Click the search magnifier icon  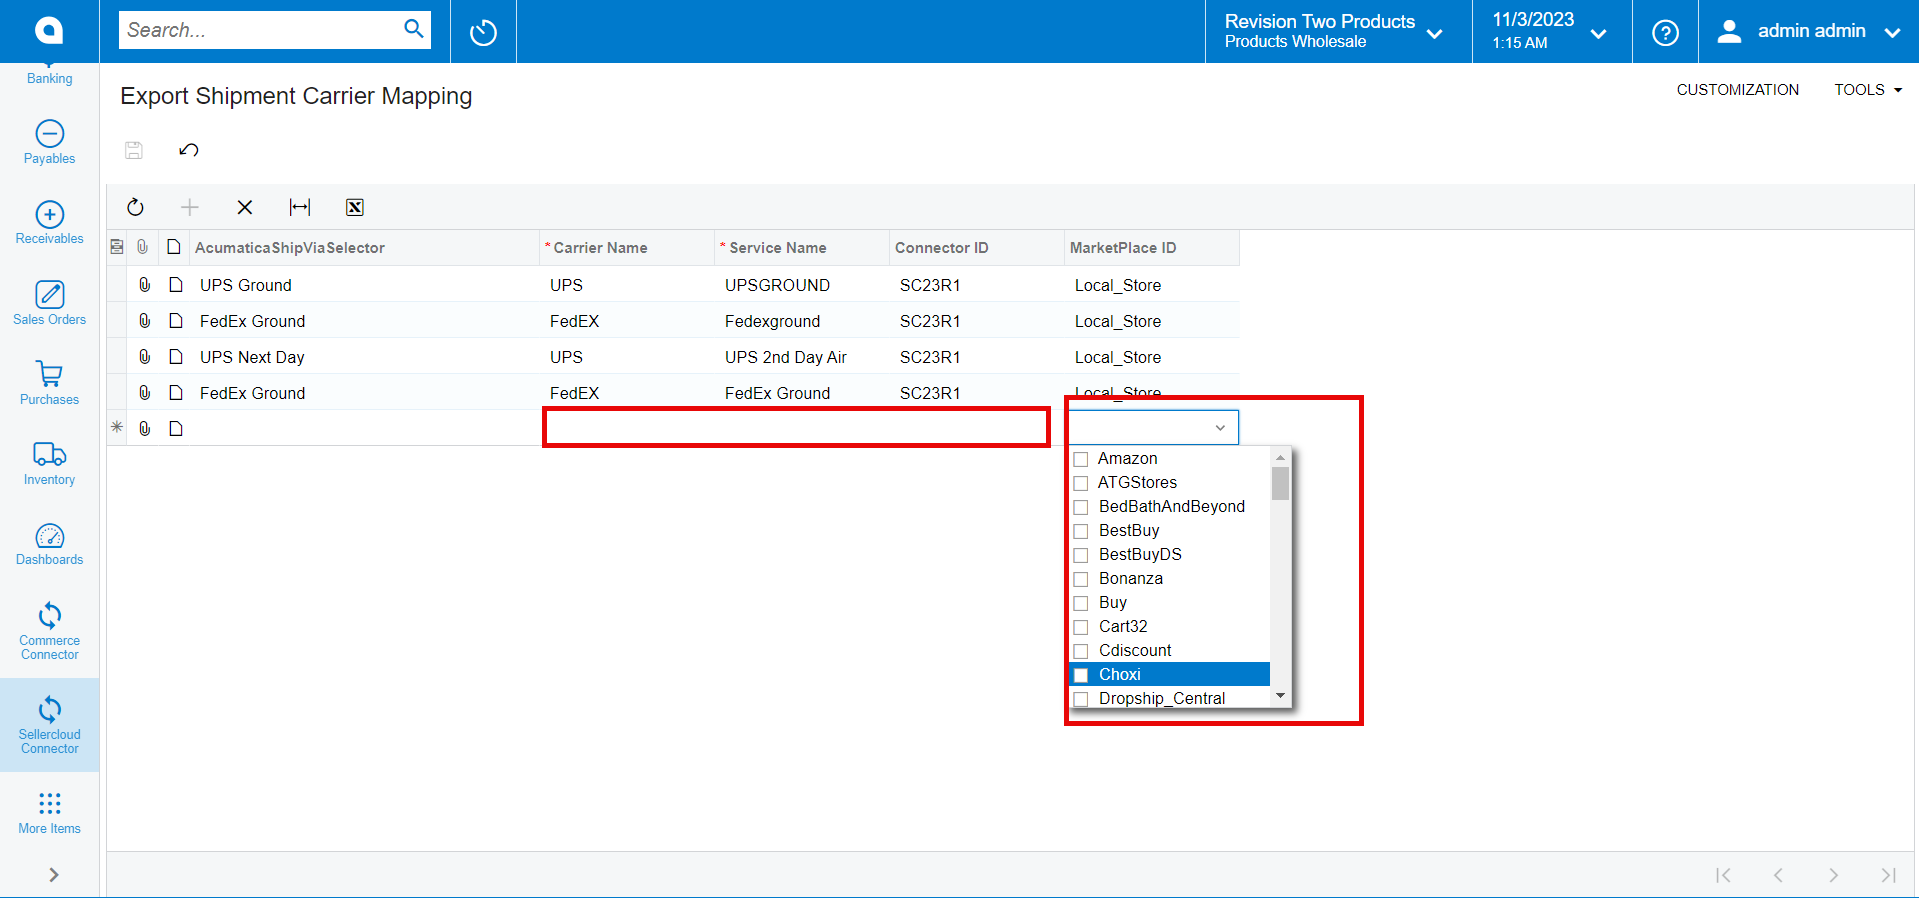[413, 29]
